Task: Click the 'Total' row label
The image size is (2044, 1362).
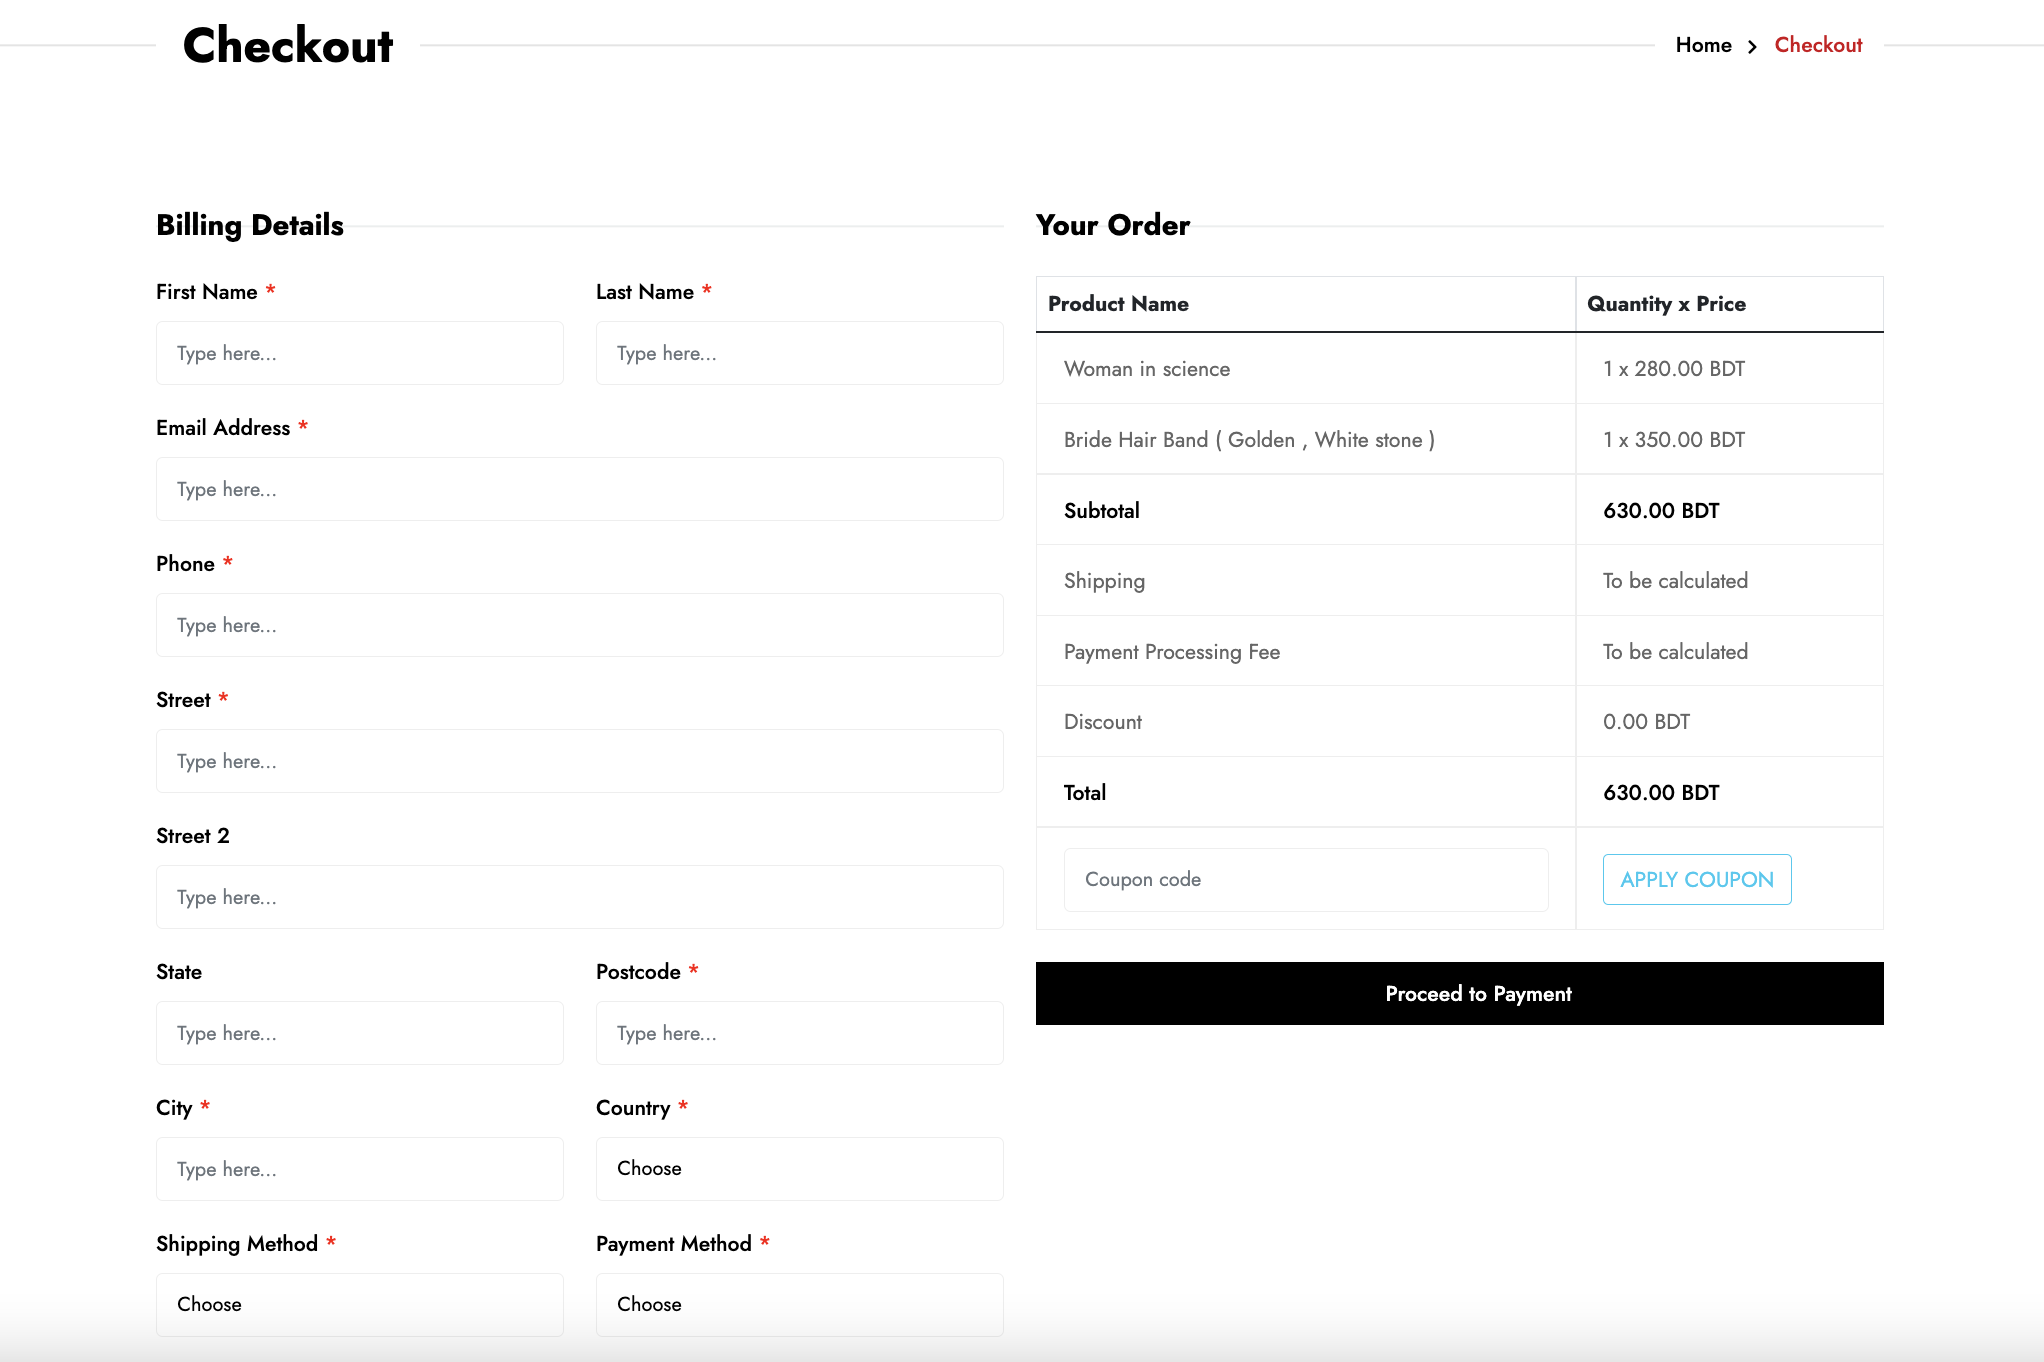Action: click(1085, 793)
